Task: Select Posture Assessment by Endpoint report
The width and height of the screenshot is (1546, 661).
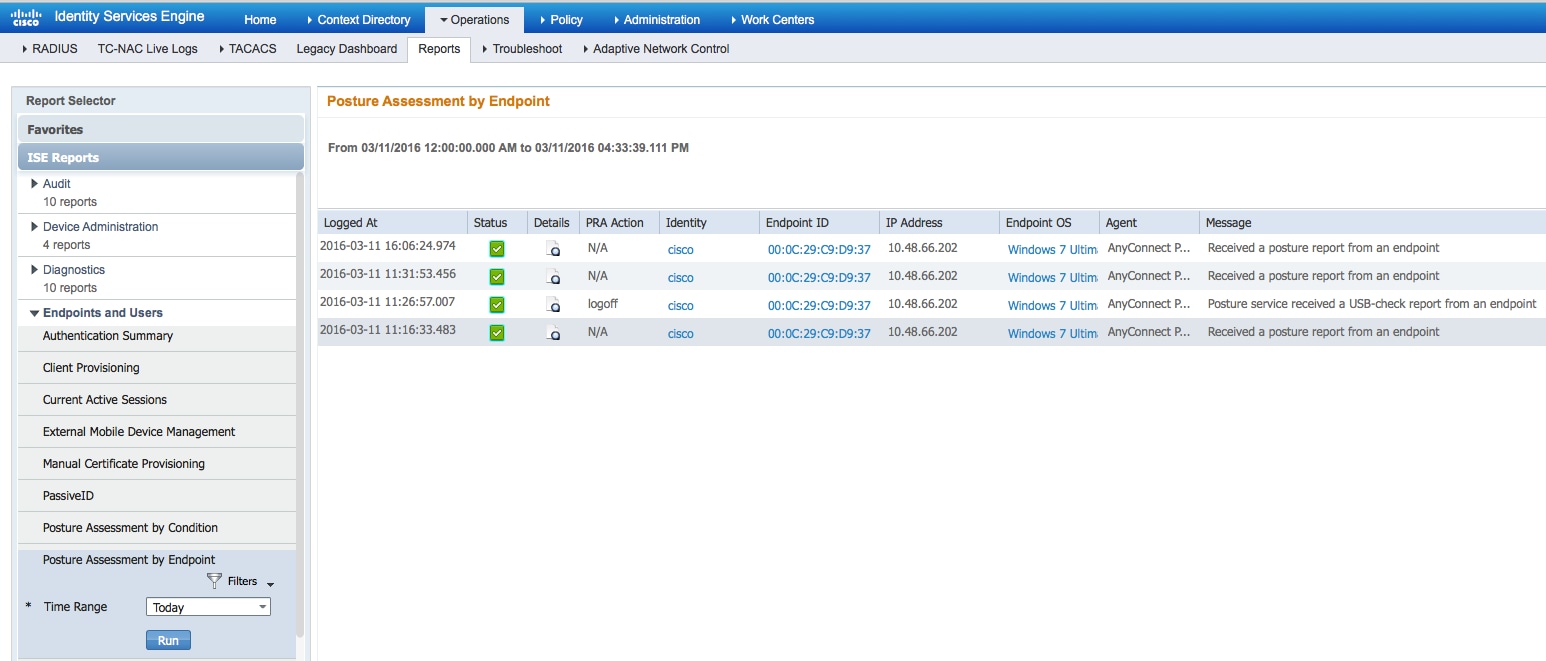Action: tap(129, 560)
